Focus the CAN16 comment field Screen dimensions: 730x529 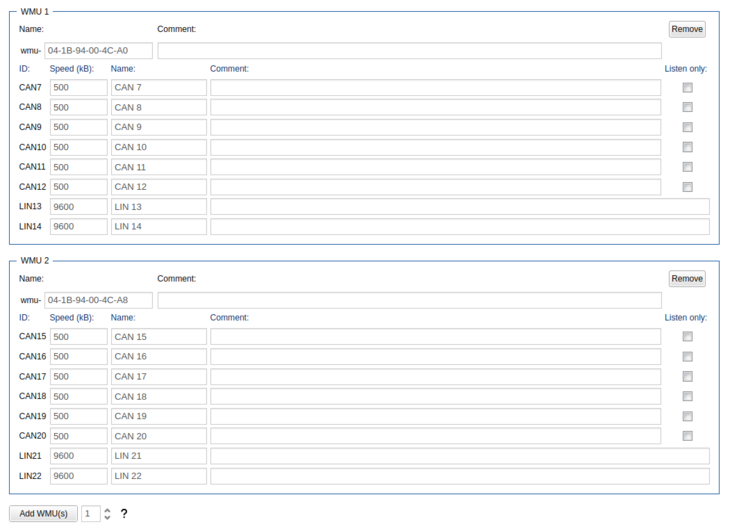[435, 357]
